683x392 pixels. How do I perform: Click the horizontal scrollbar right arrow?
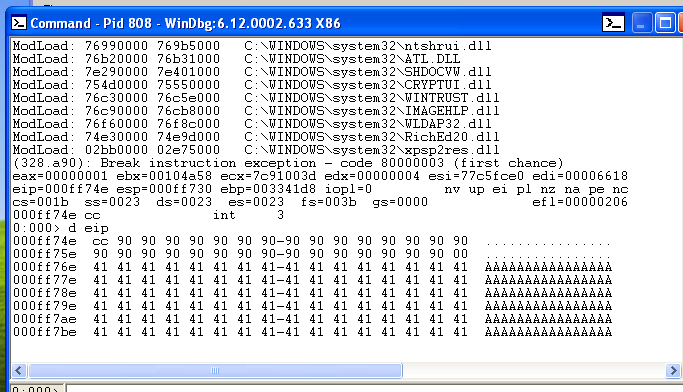[x=673, y=371]
